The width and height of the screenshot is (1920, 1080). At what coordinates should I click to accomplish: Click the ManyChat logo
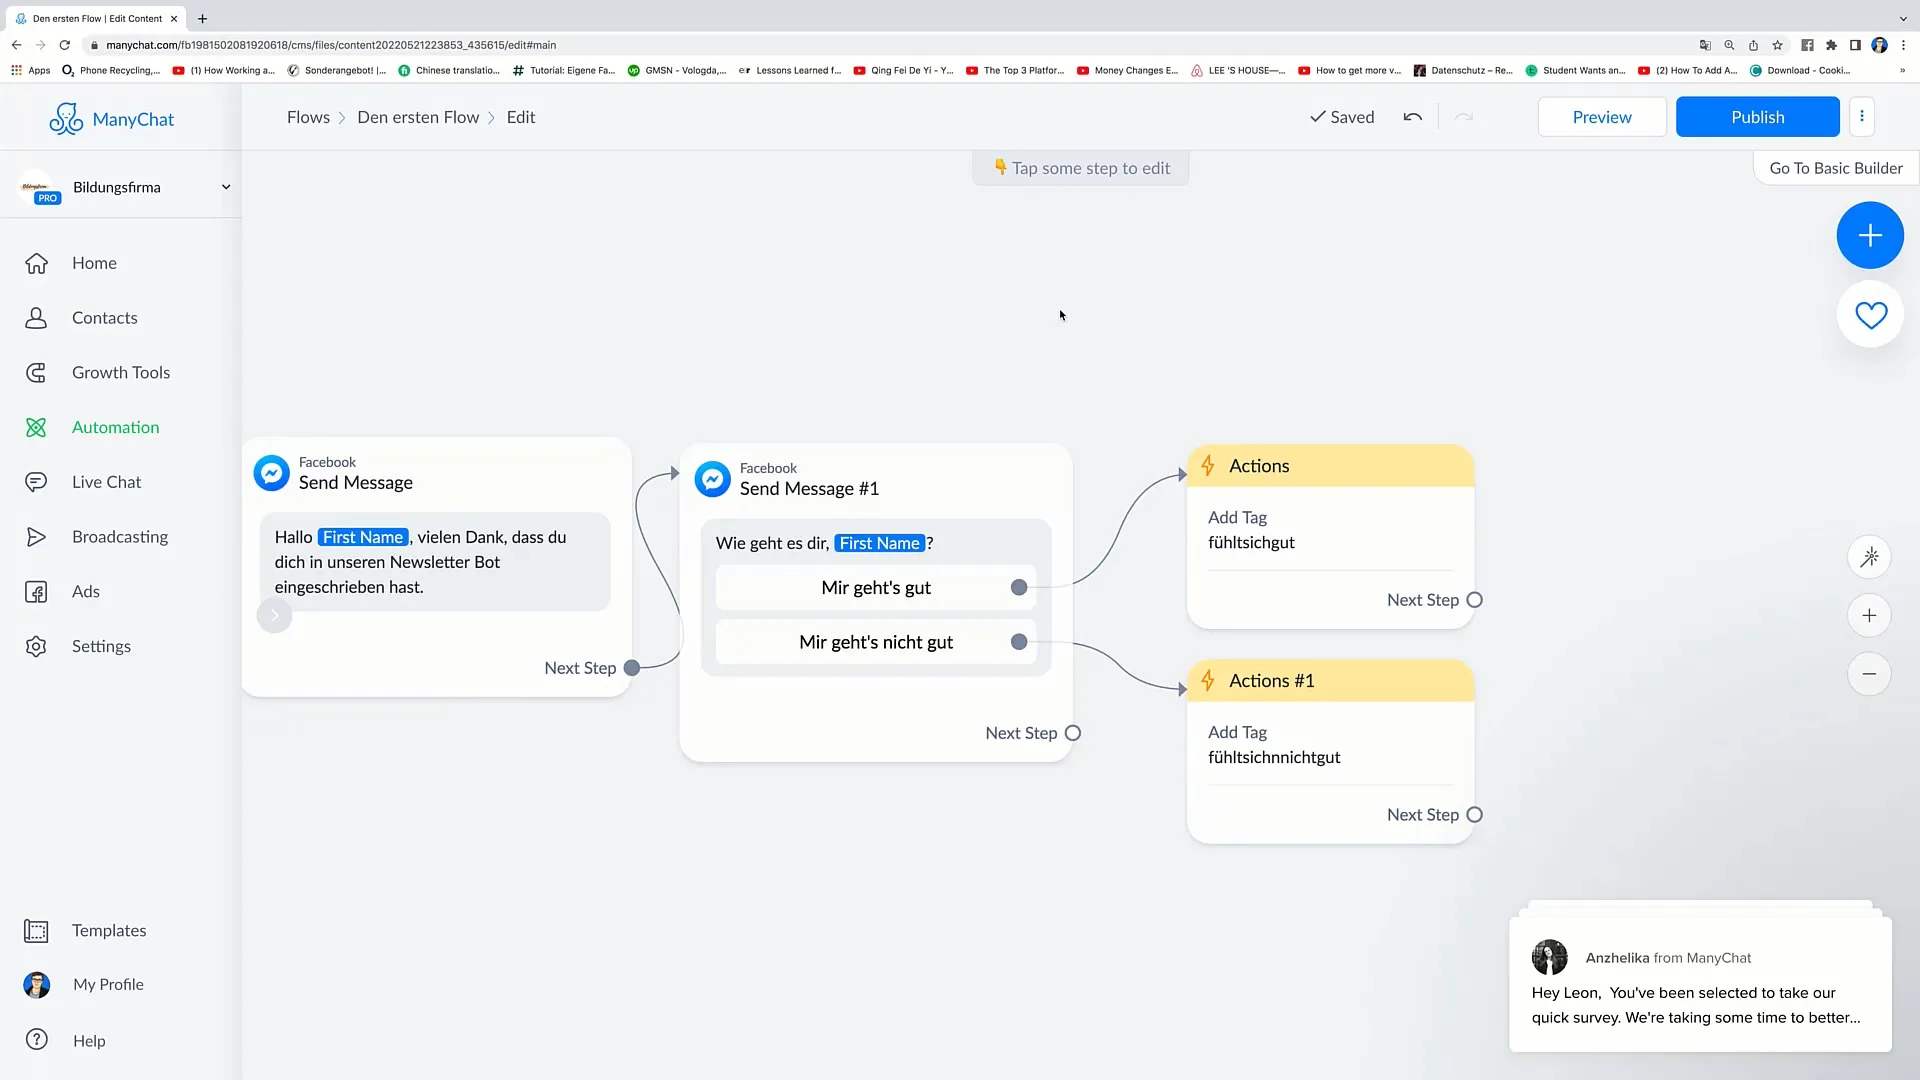[111, 119]
